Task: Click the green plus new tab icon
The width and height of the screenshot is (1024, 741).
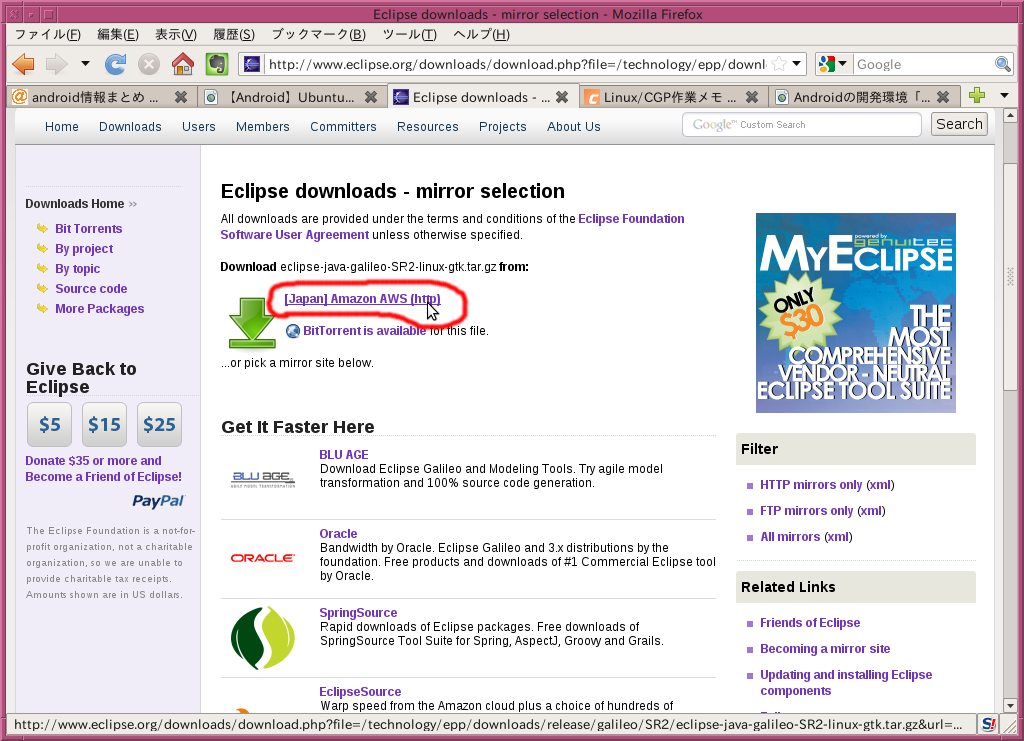Action: [x=977, y=95]
